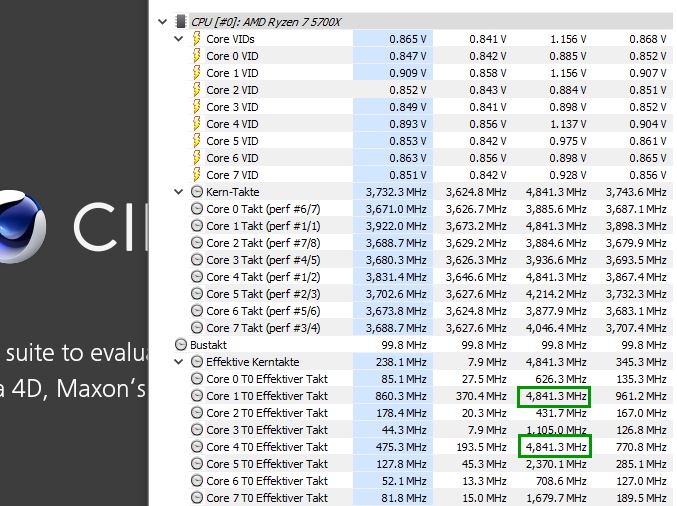The image size is (677, 506).
Task: Click the clock icon beside Kern-Takte
Action: pos(197,192)
